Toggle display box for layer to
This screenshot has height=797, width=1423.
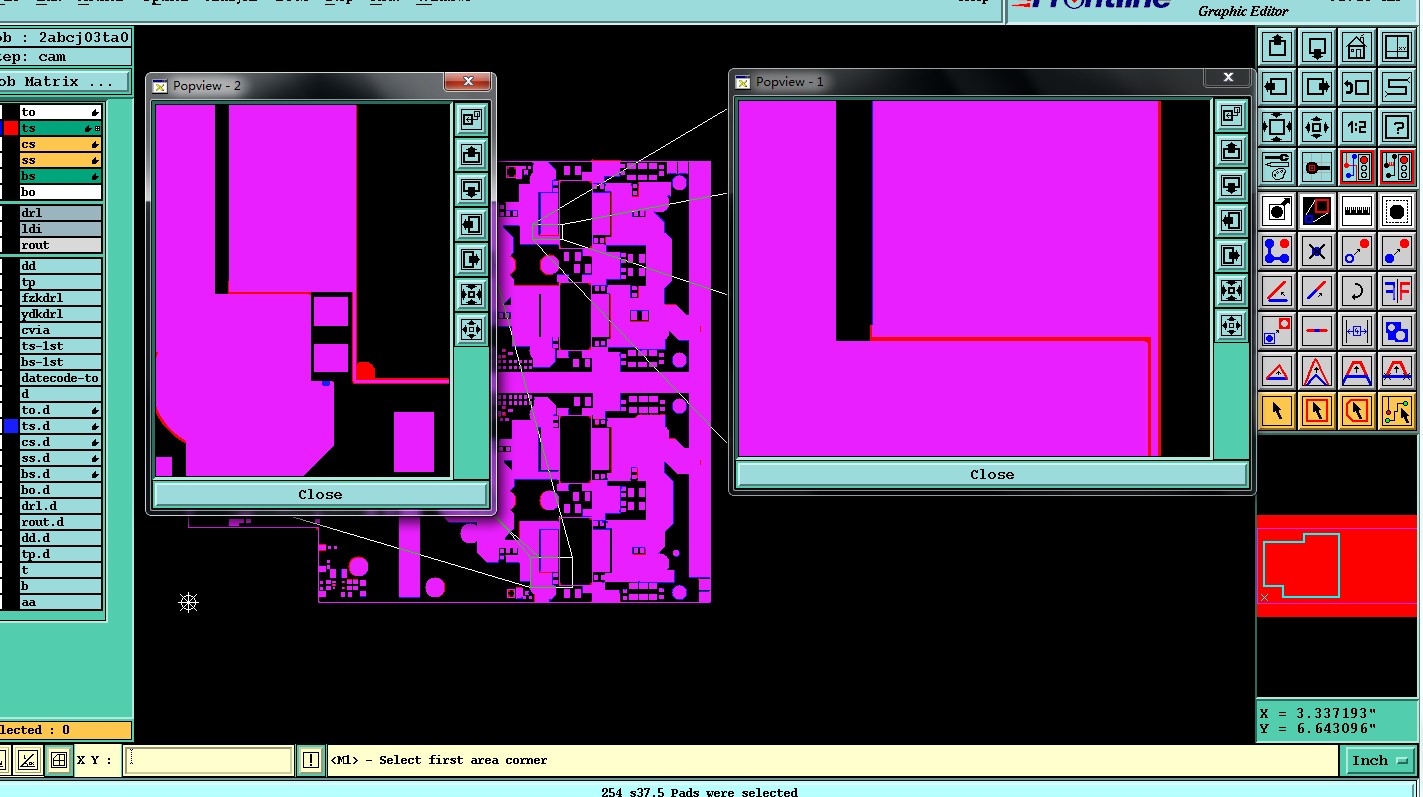tap(10, 112)
